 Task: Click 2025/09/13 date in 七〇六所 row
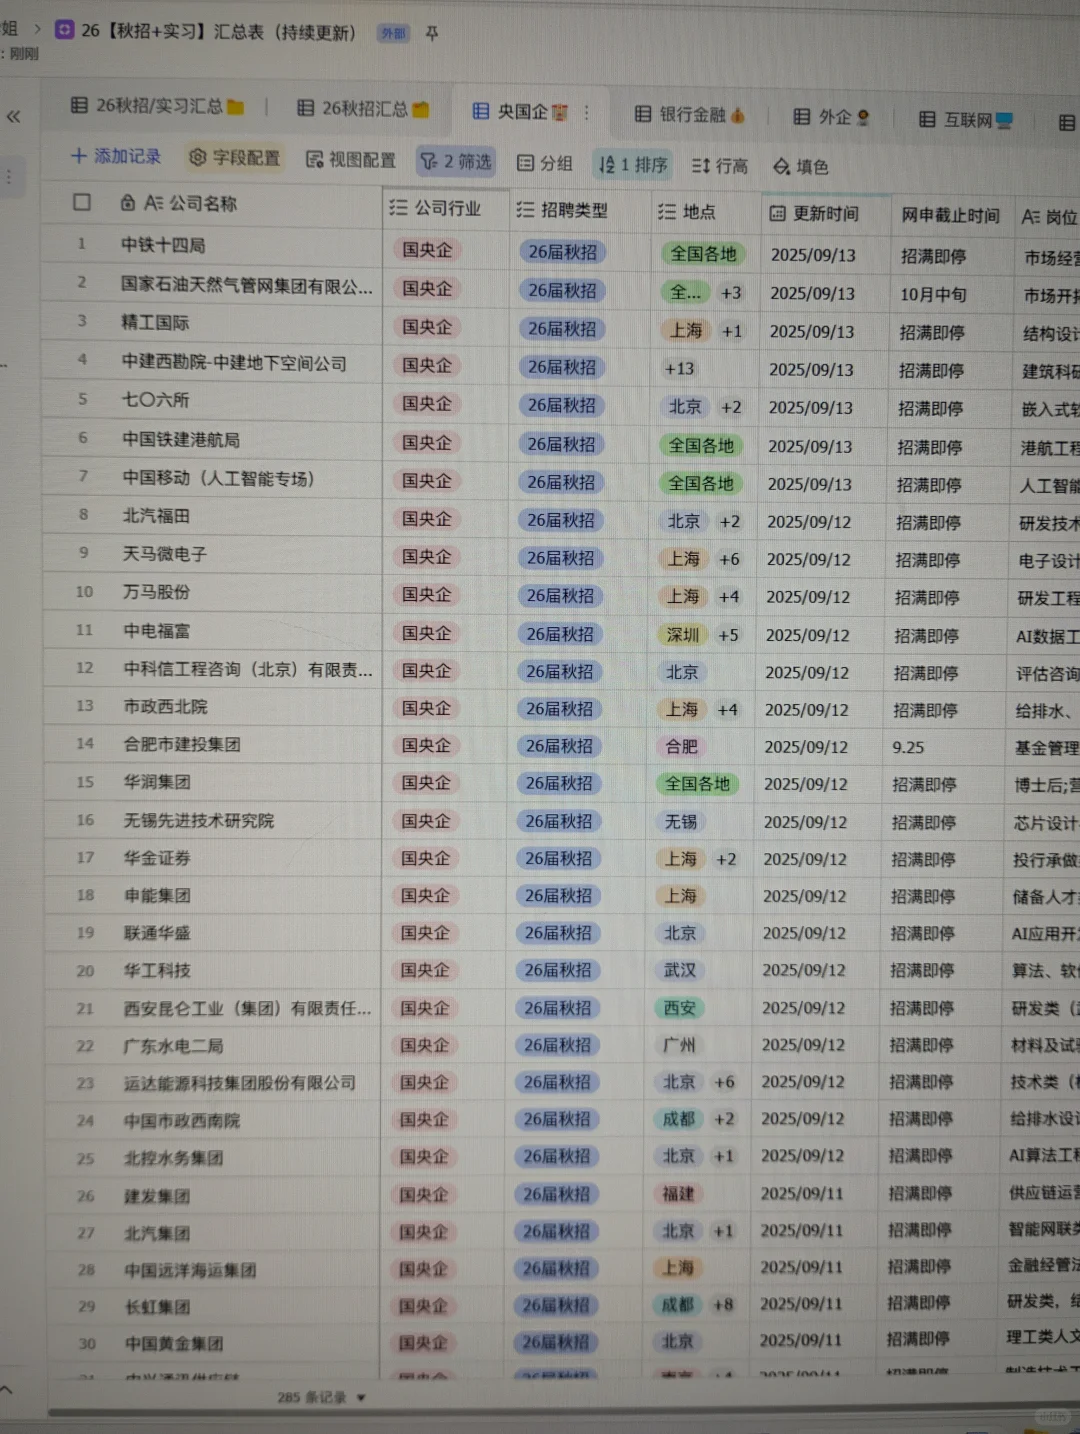(x=811, y=408)
